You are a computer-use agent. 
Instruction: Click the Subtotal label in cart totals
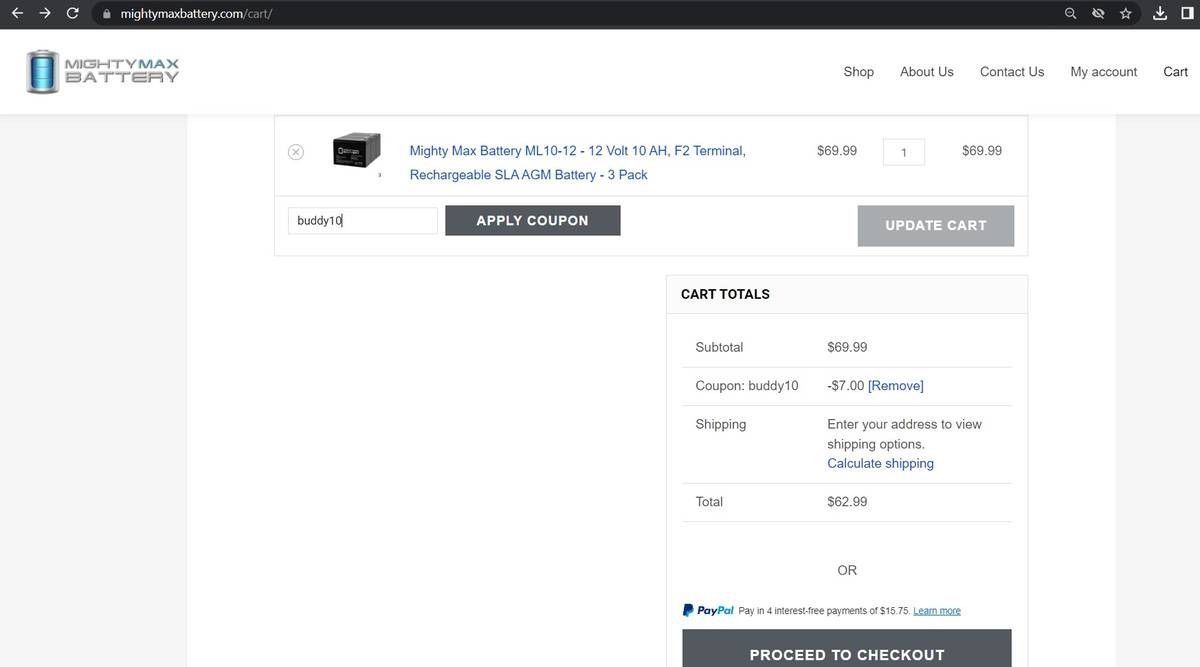(x=719, y=348)
